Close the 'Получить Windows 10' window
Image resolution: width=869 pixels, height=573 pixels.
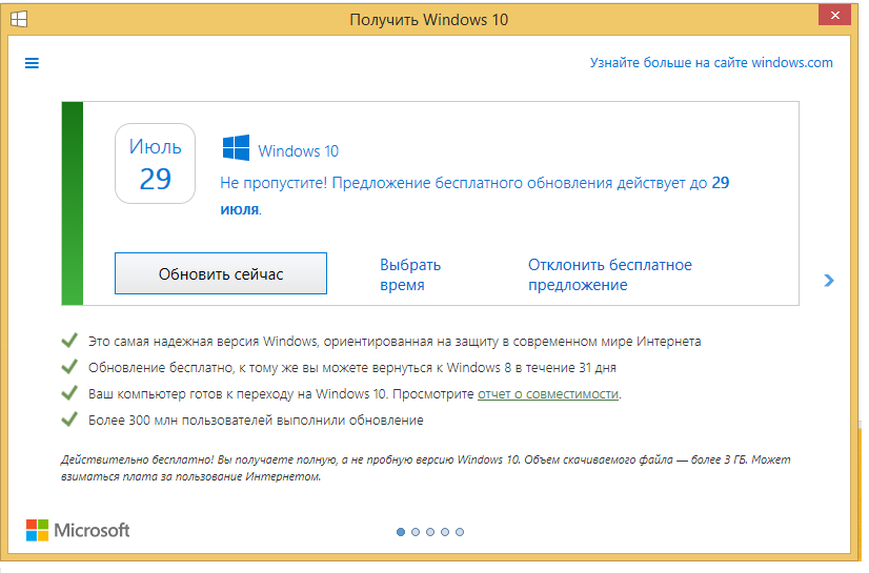tap(835, 15)
